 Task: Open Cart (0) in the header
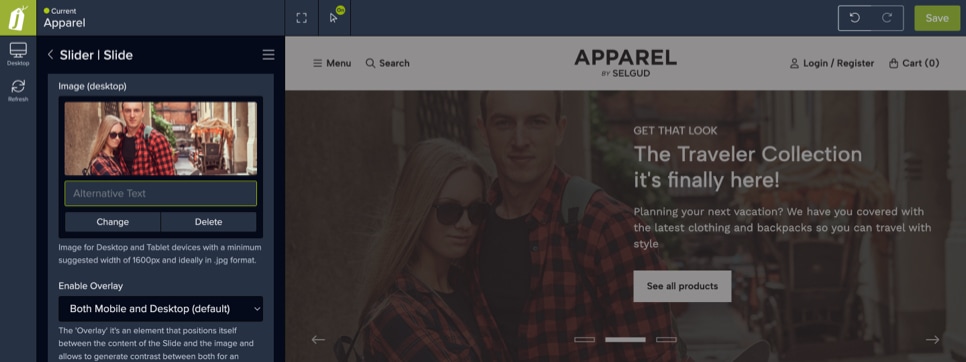click(x=914, y=63)
